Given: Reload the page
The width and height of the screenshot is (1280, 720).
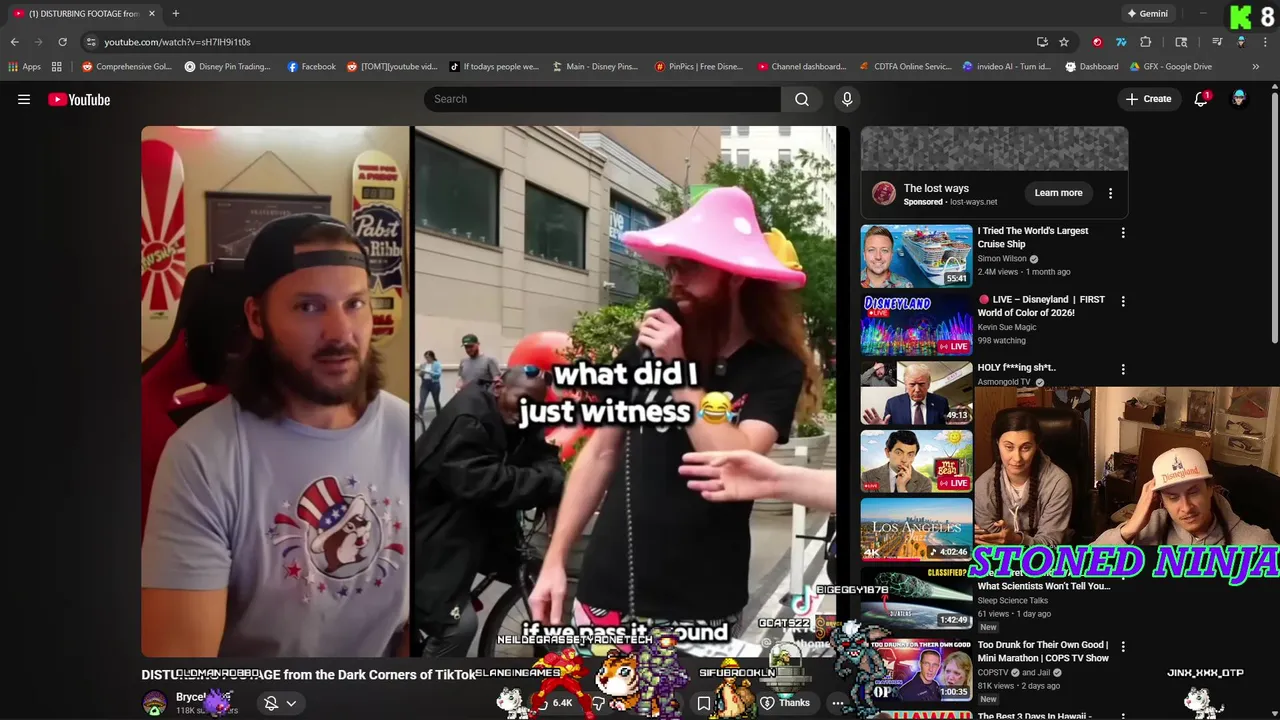Looking at the screenshot, I should (62, 42).
